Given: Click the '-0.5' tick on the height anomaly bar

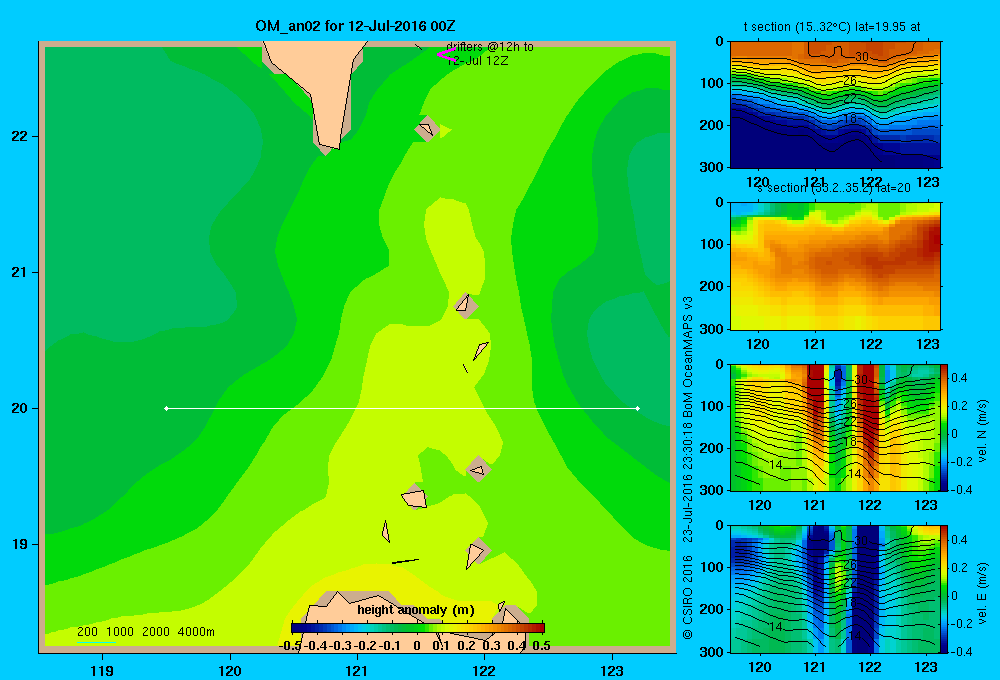Looking at the screenshot, I should 291,646.
